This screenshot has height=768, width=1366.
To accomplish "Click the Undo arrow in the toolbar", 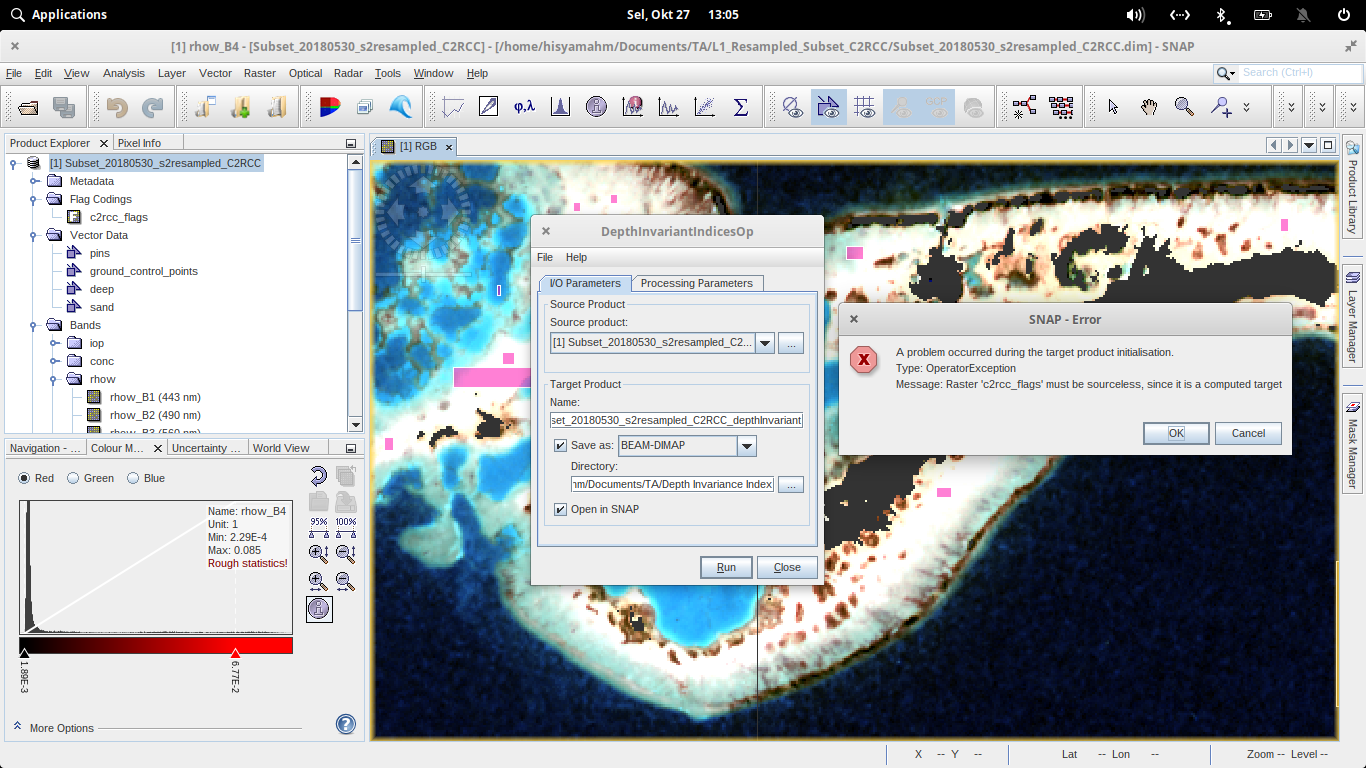I will pos(117,107).
